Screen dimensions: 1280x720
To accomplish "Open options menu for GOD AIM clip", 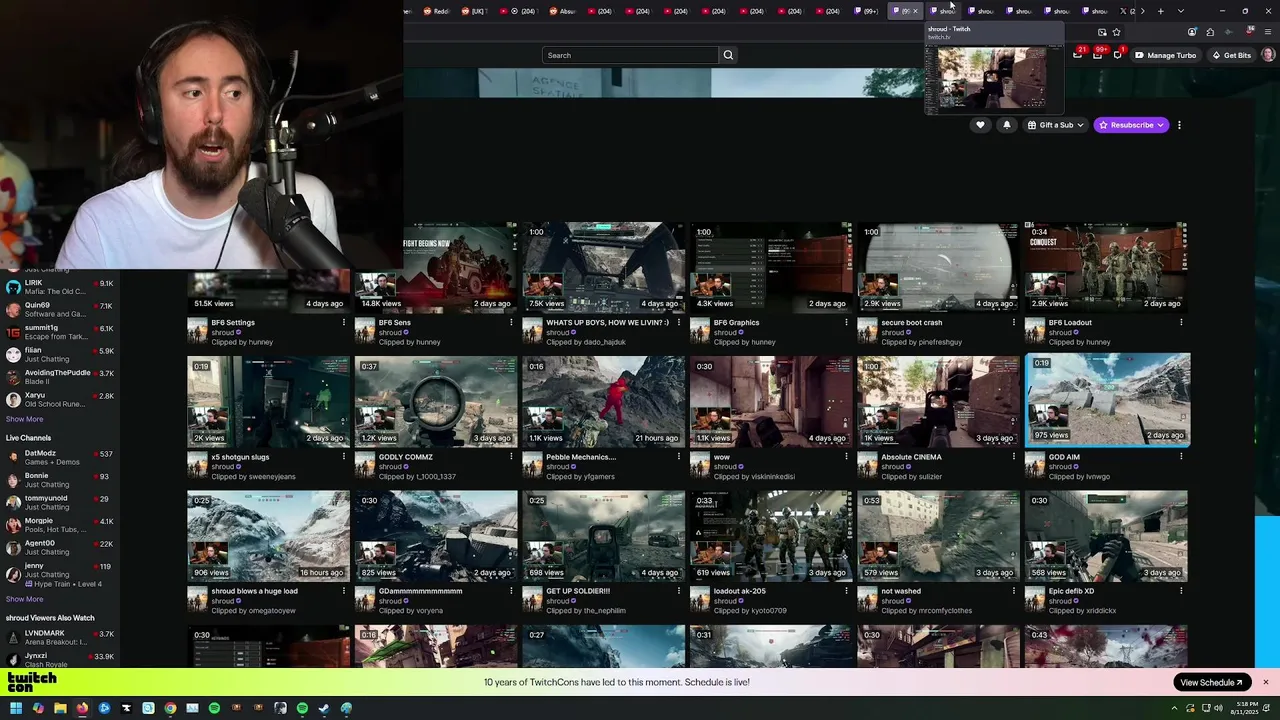I will [1181, 457].
